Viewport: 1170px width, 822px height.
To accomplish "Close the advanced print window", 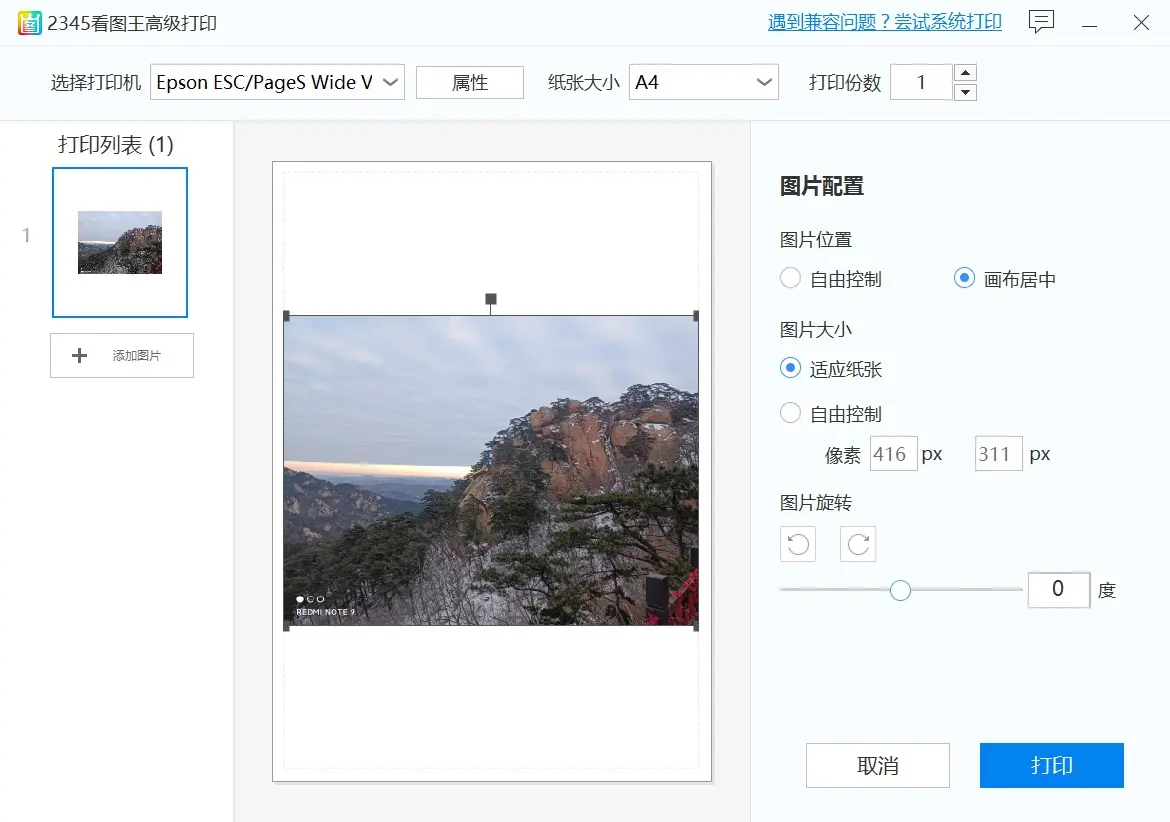I will click(1141, 23).
